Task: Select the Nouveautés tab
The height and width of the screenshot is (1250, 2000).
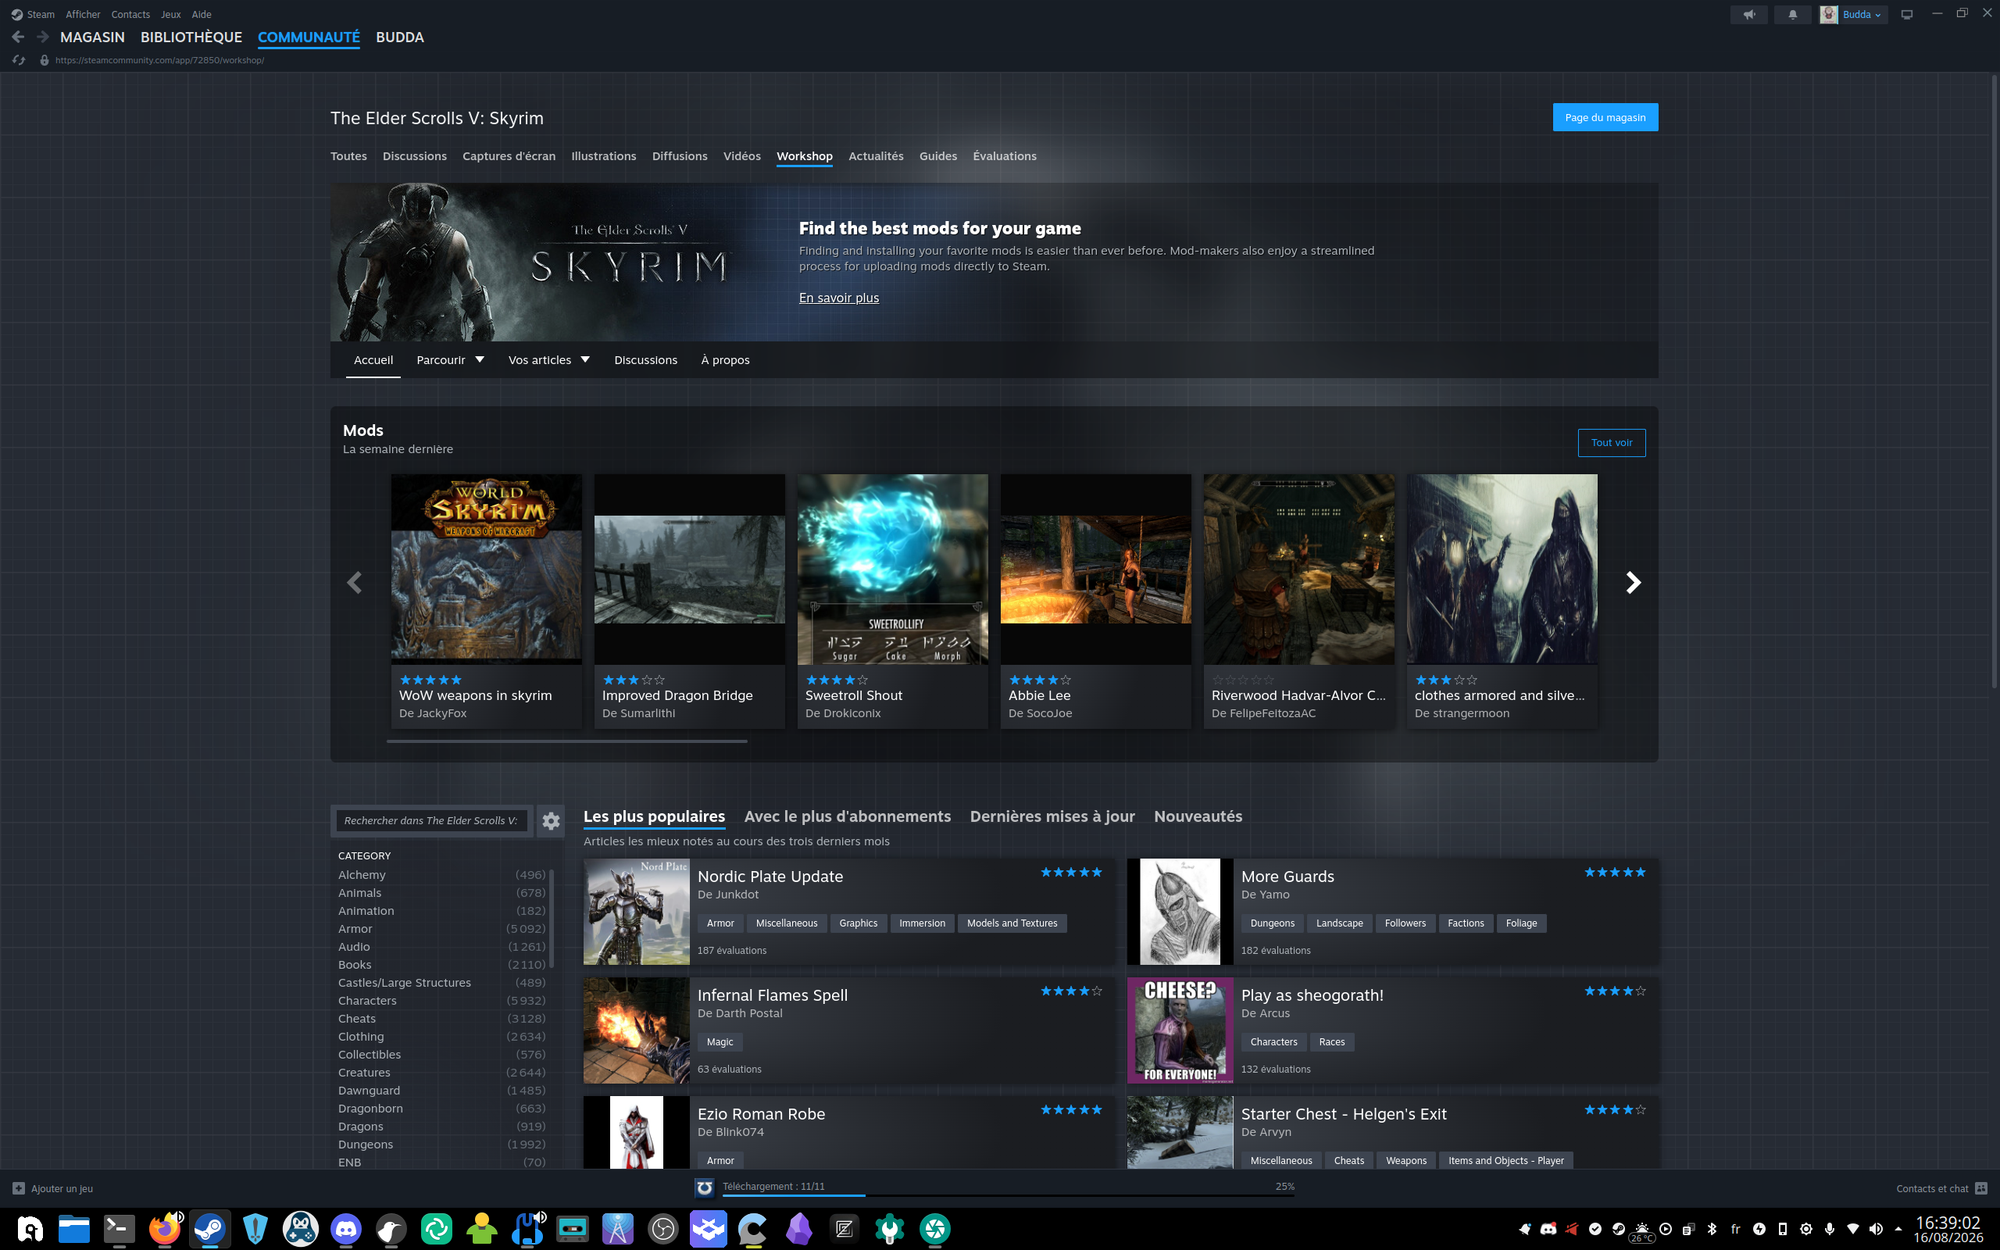Action: [1198, 817]
